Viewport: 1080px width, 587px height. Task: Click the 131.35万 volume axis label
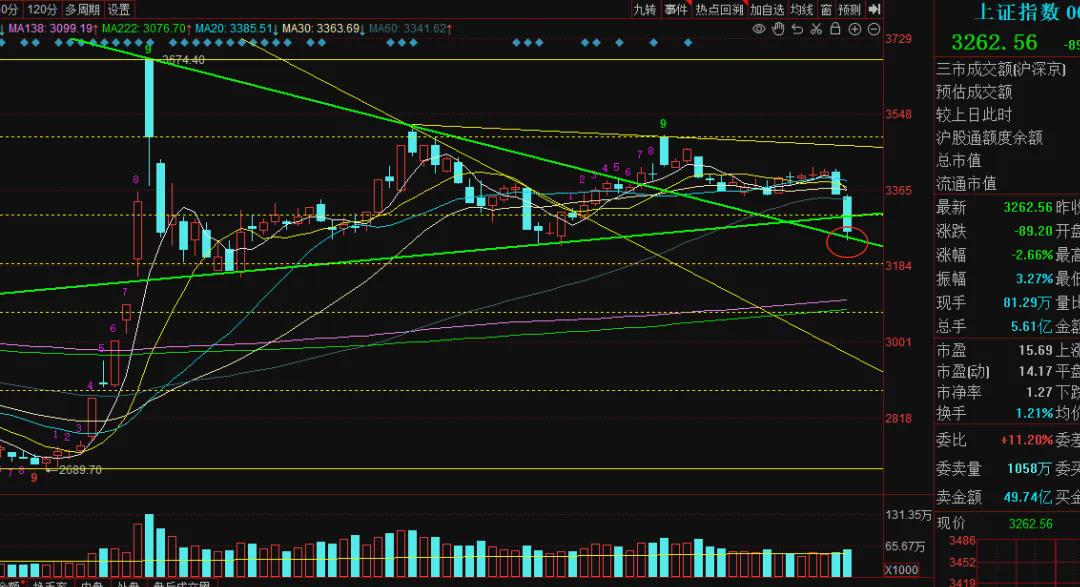point(908,515)
